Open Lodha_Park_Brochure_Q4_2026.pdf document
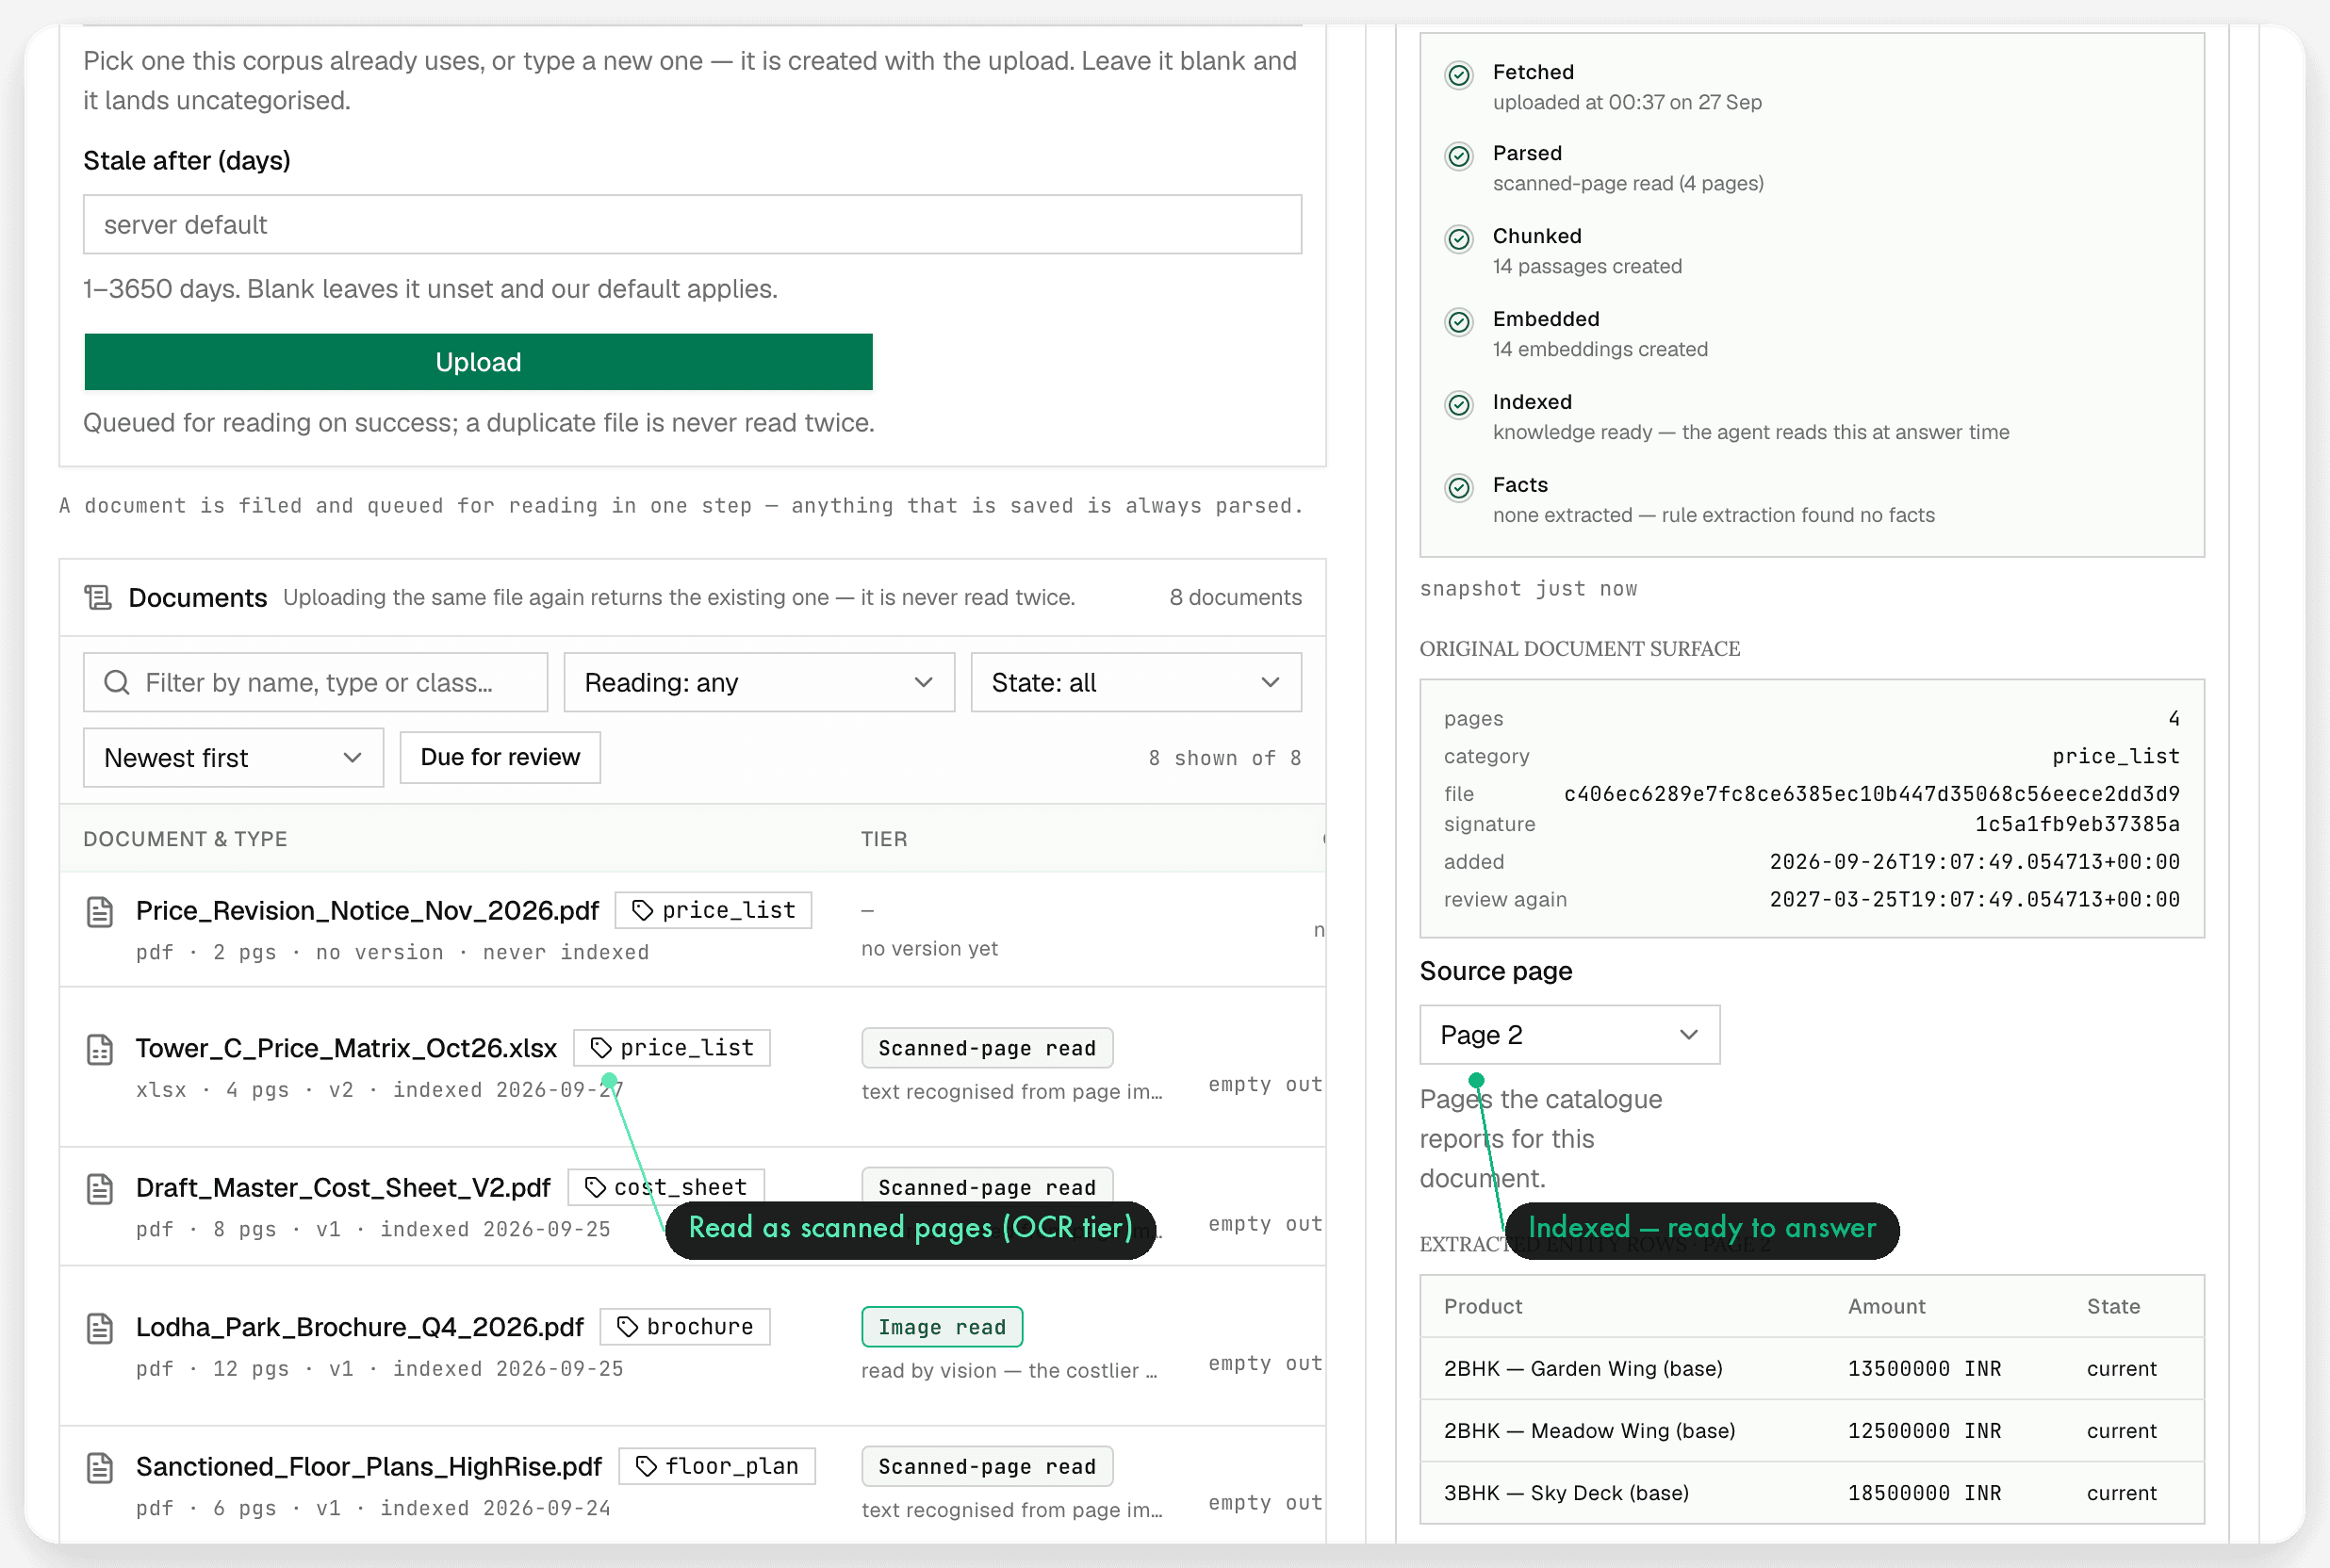The height and width of the screenshot is (1568, 2330). (x=359, y=1328)
